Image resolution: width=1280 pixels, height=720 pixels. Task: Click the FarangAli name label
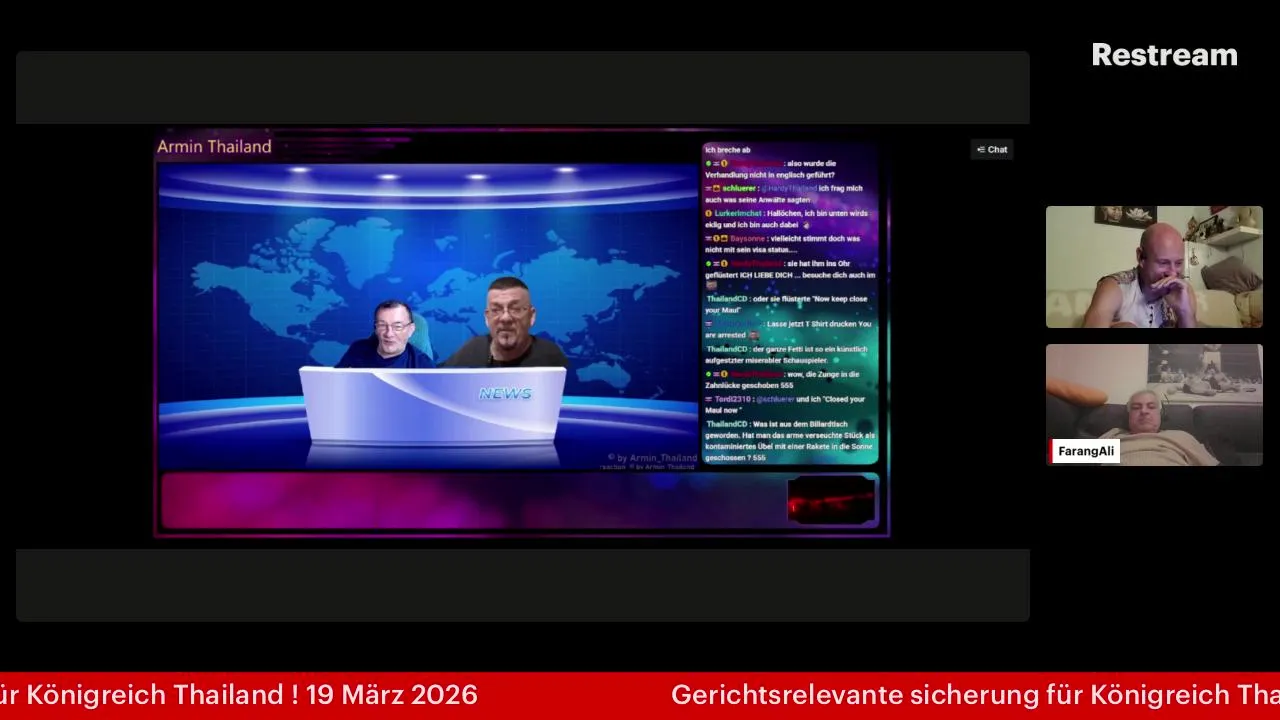coord(1085,451)
